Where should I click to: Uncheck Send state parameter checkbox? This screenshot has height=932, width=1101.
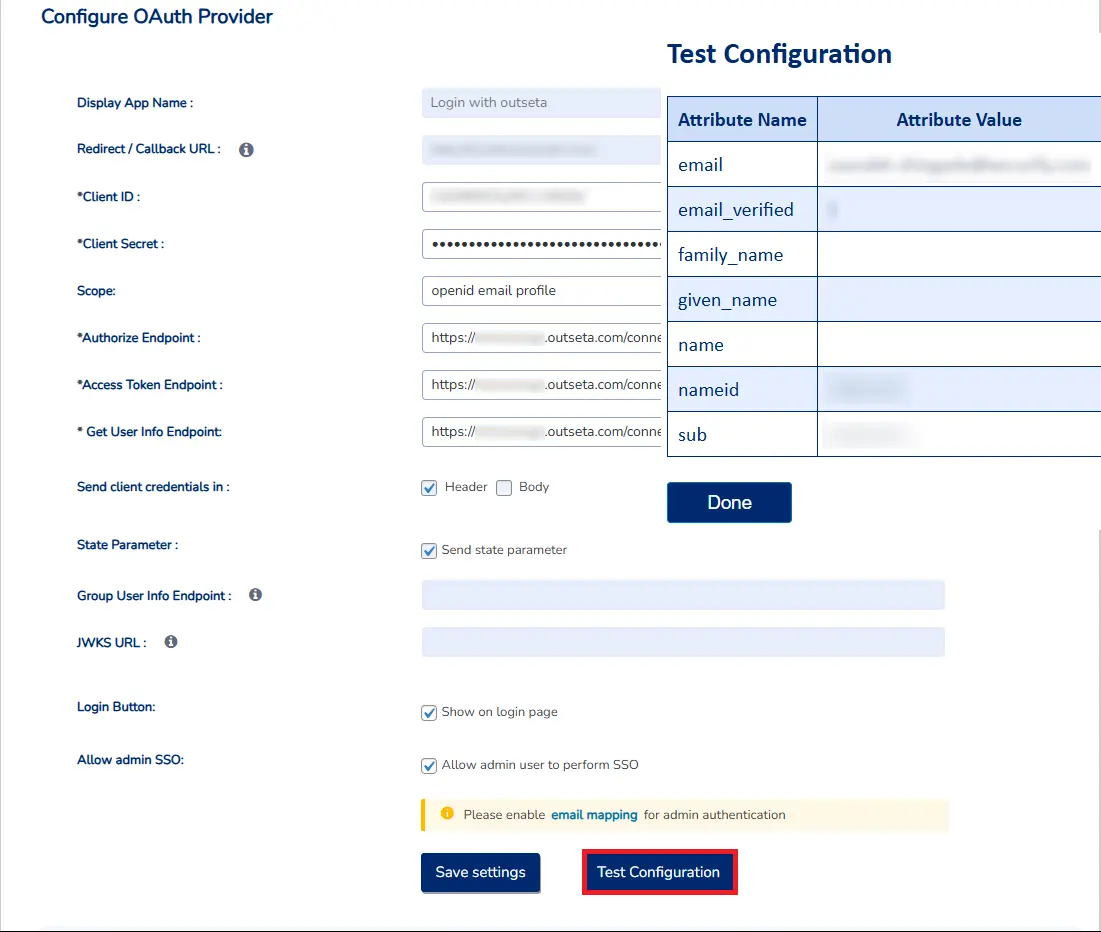(430, 551)
